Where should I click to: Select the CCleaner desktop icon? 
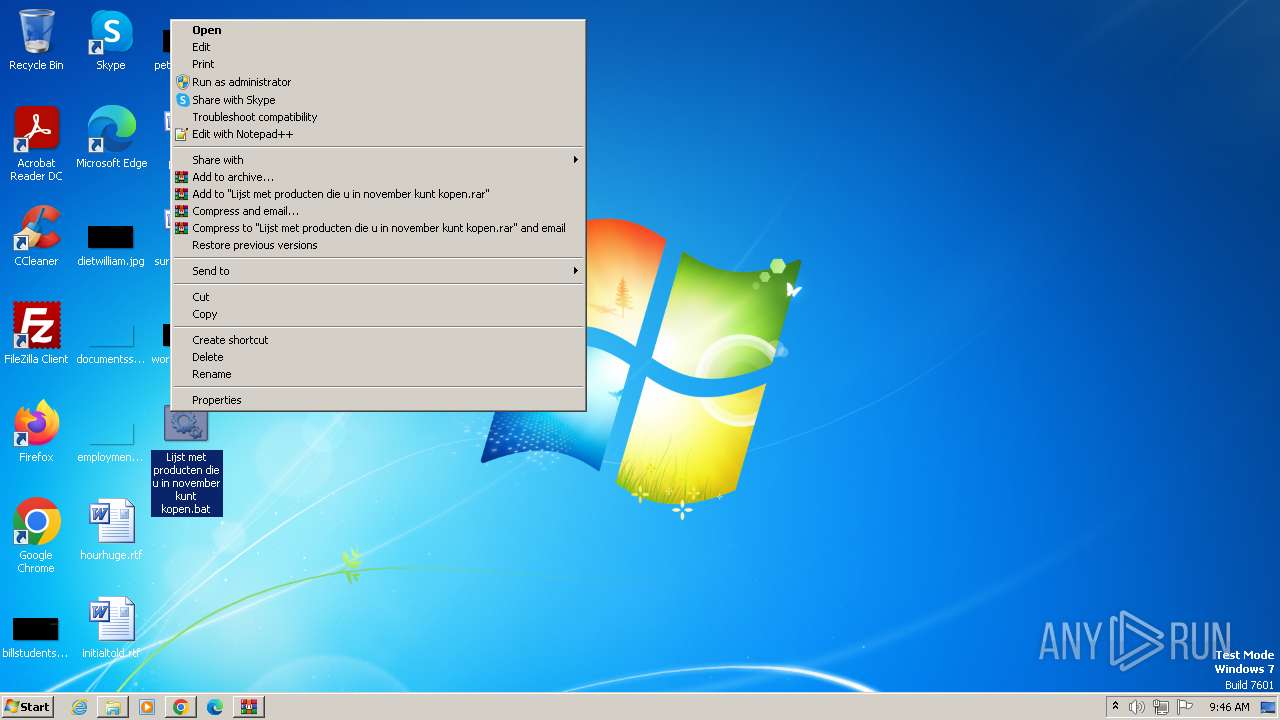point(36,236)
